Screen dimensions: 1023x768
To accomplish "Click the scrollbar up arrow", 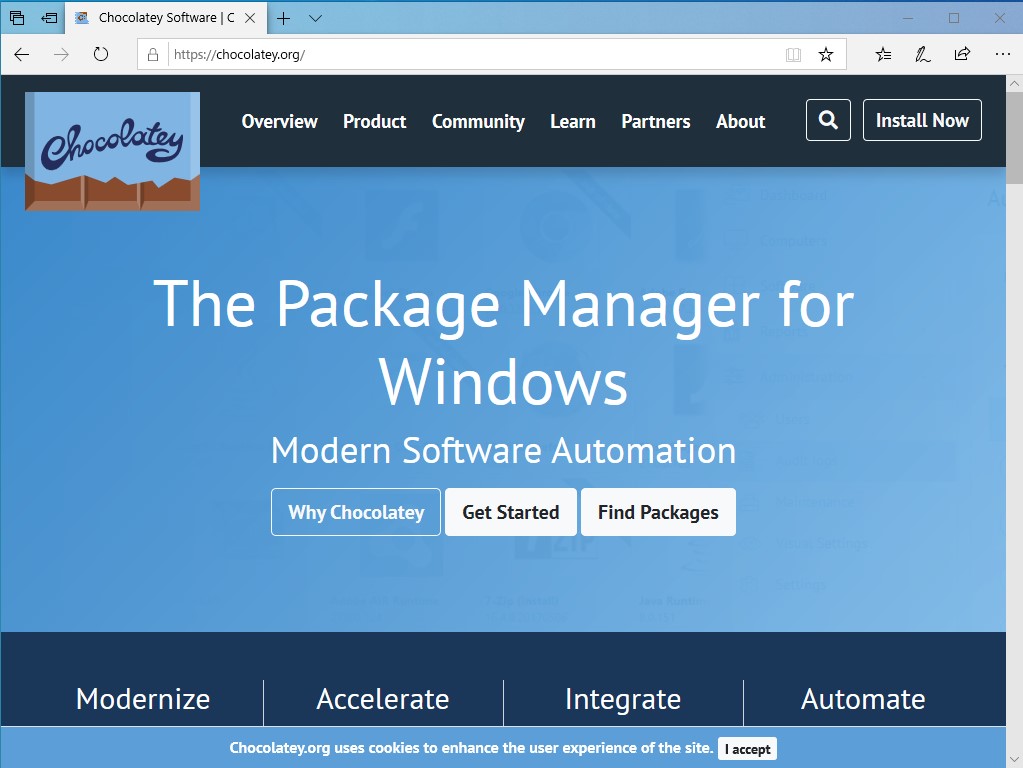I will pyautogui.click(x=1014, y=84).
